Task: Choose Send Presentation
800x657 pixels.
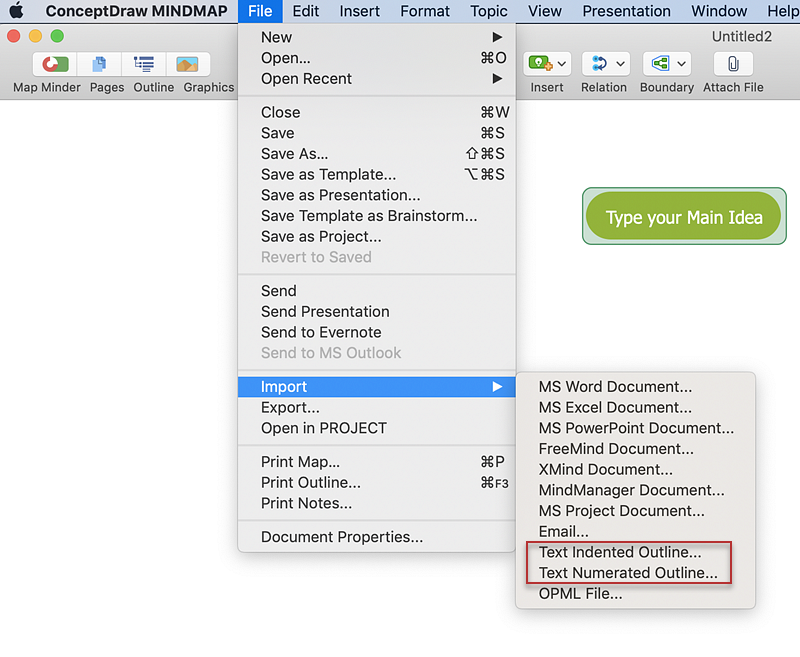Action: click(x=377, y=311)
